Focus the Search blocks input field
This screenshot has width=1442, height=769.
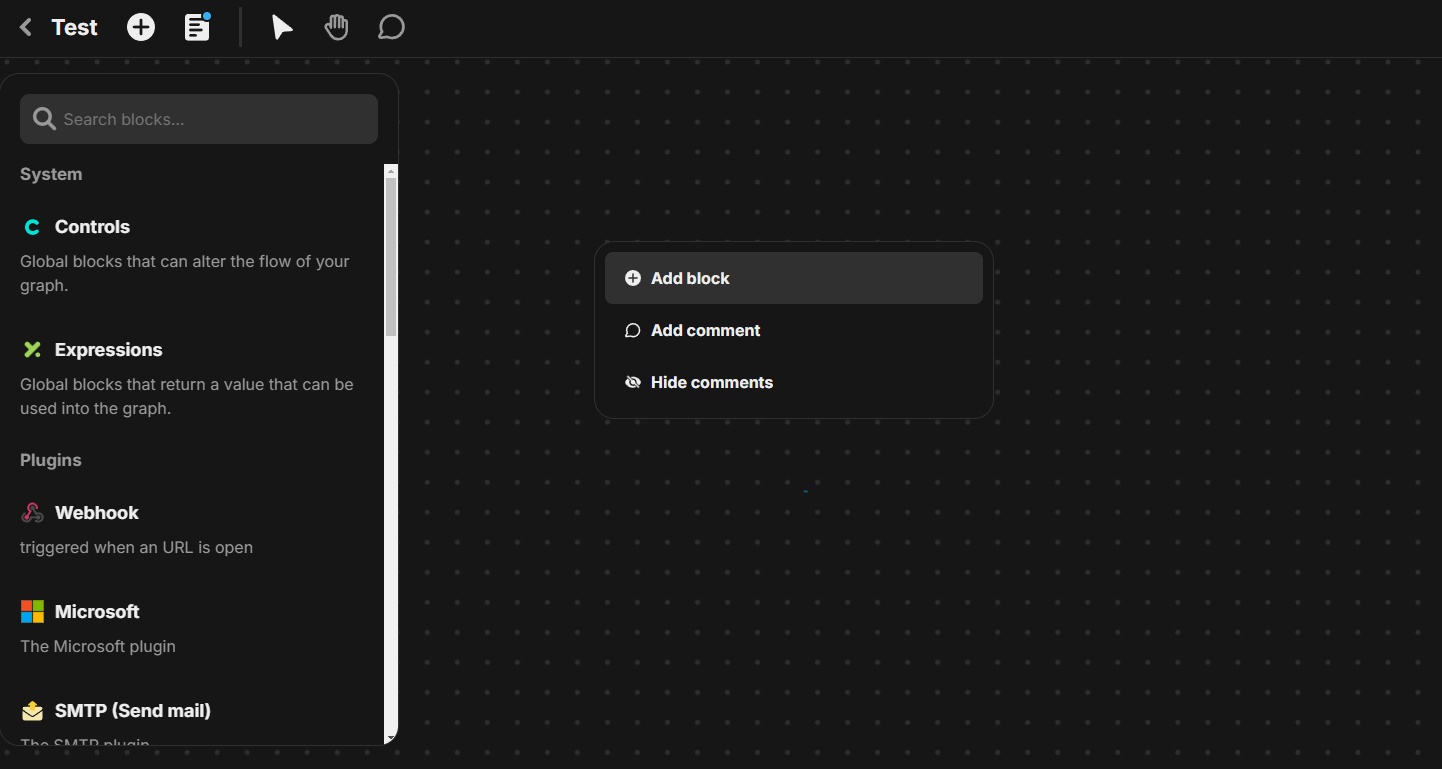199,119
